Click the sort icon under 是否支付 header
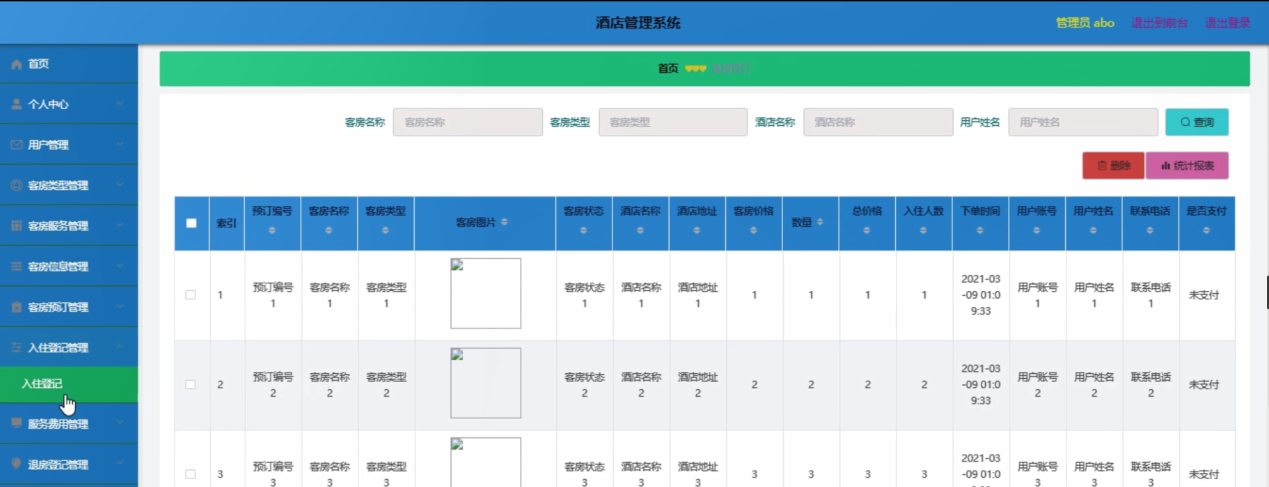Image resolution: width=1269 pixels, height=487 pixels. [1207, 231]
